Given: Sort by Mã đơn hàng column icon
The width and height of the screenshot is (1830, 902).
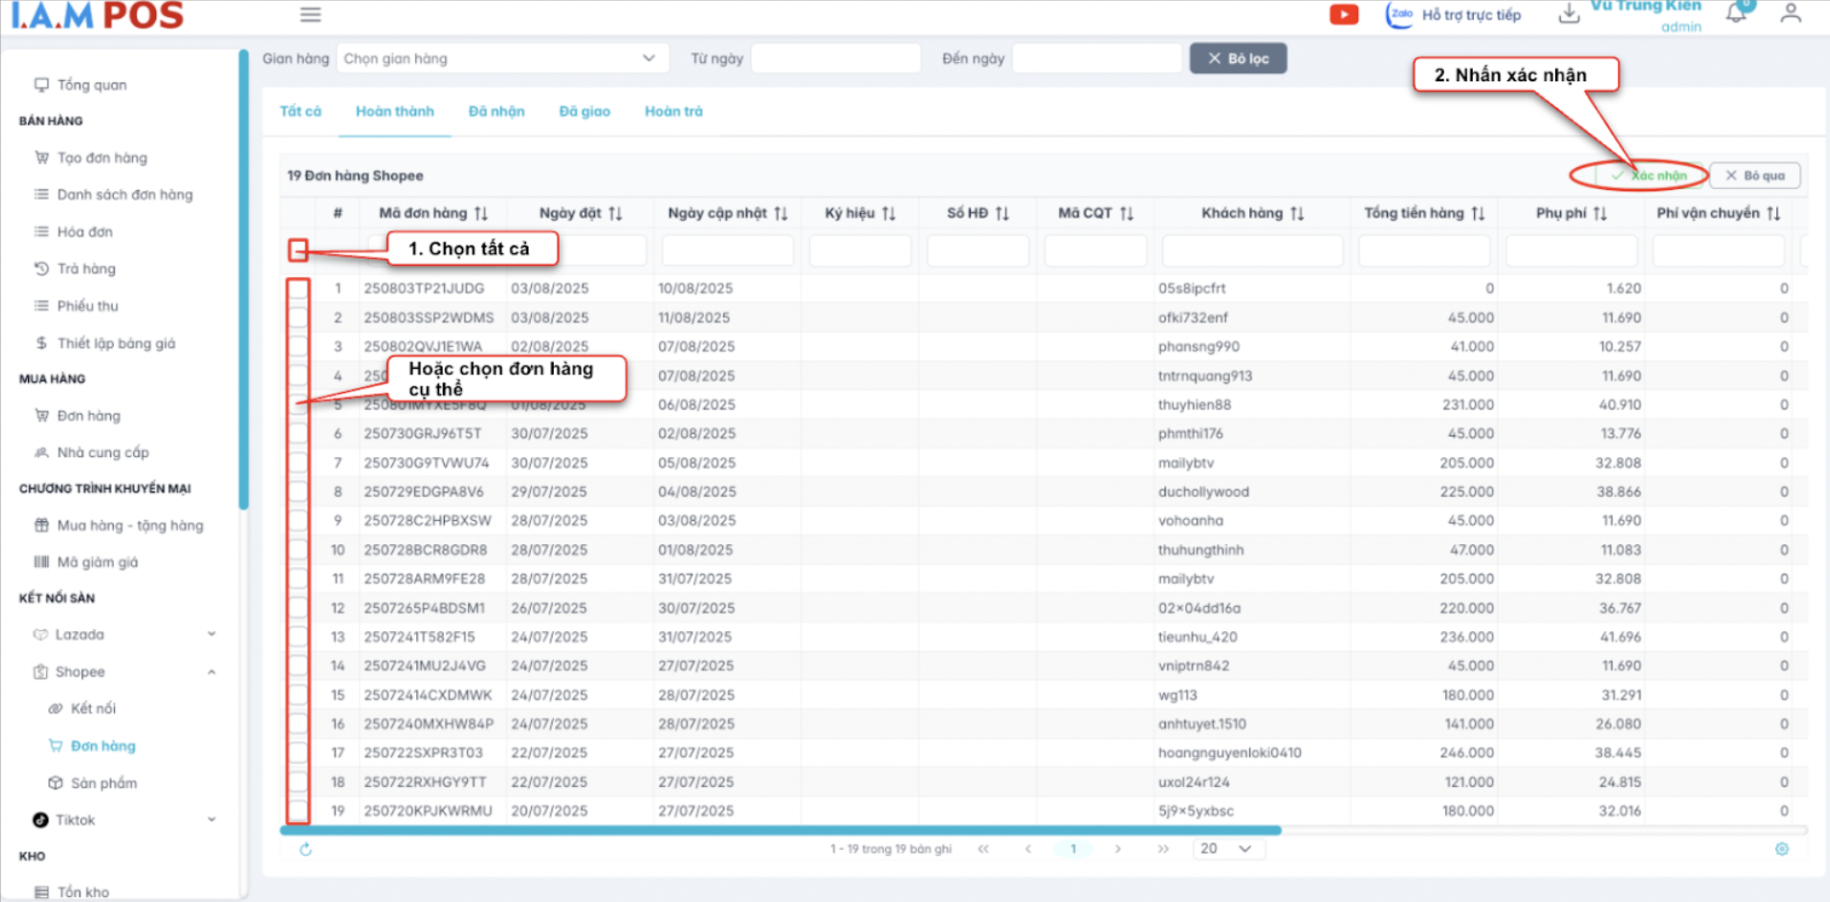Looking at the screenshot, I should (482, 213).
